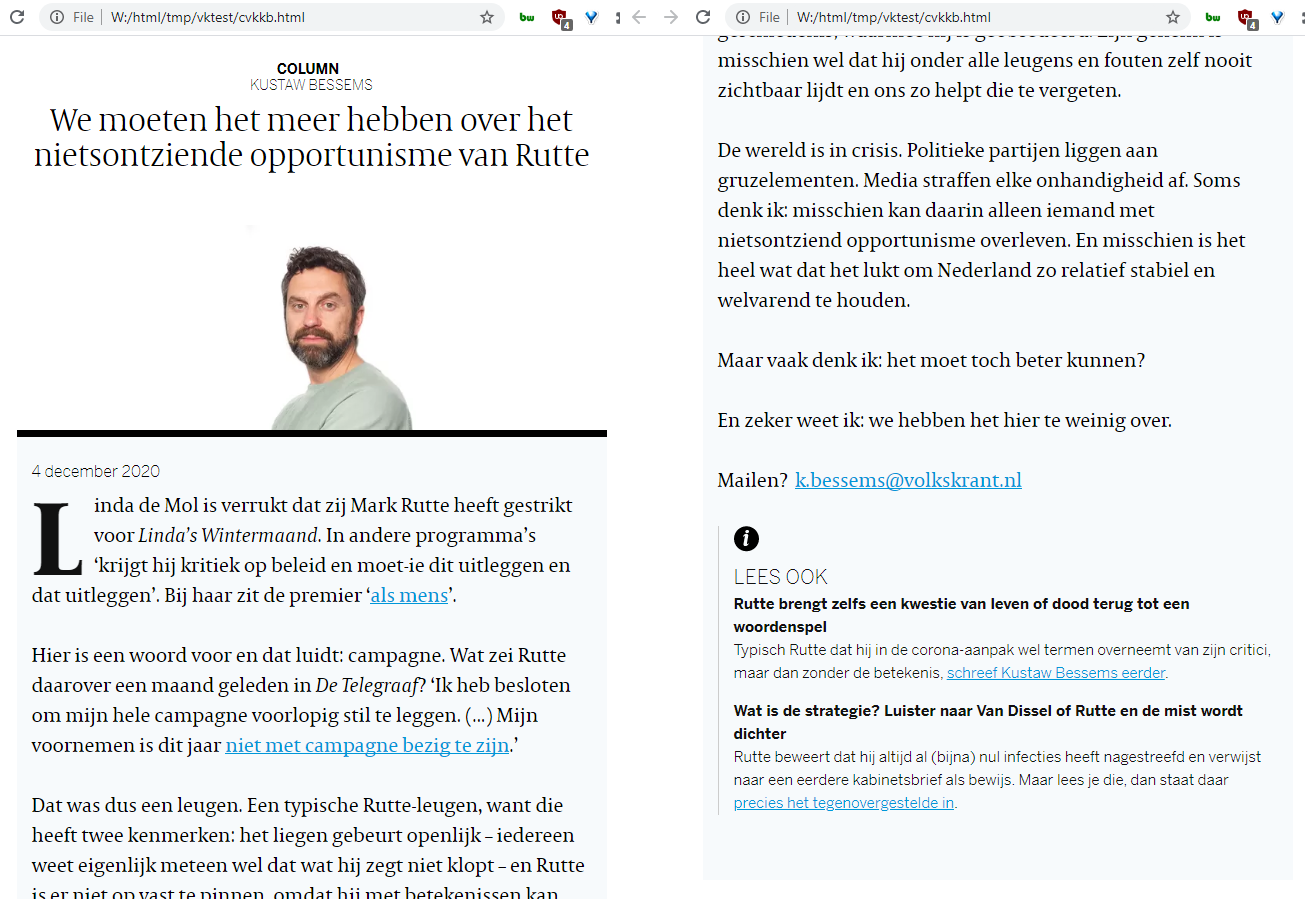Open the 'als mens' link

[x=409, y=596]
